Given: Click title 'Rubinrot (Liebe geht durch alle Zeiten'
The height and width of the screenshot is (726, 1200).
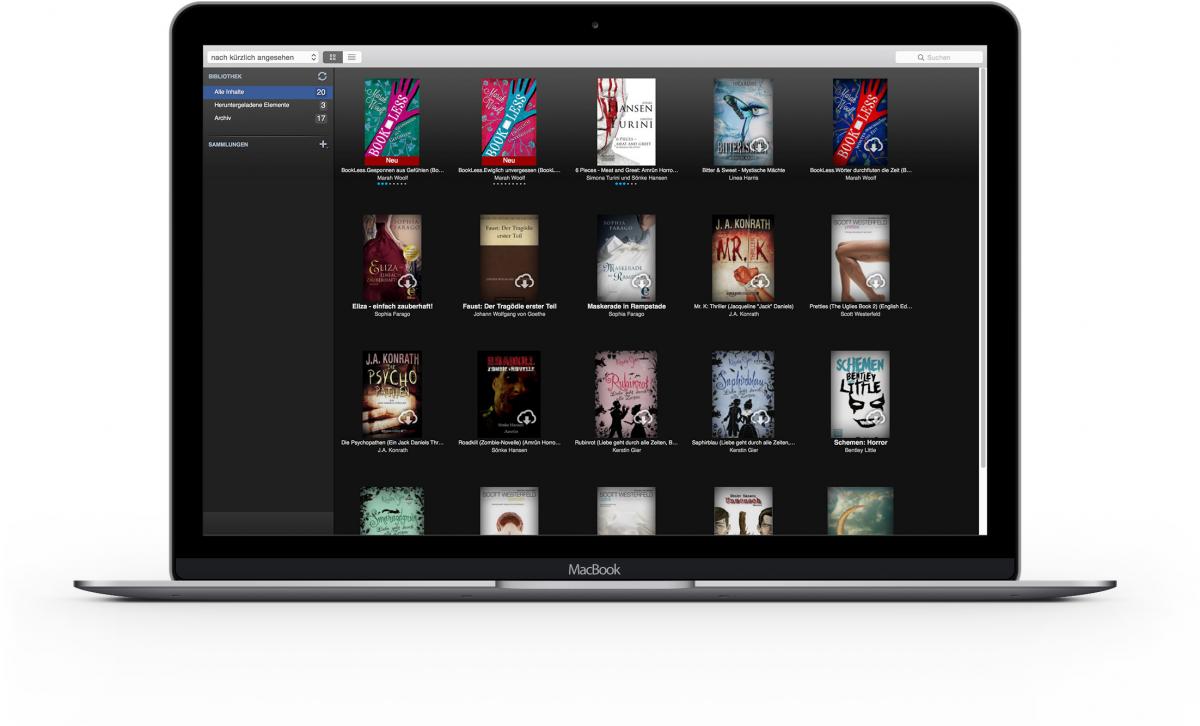Looking at the screenshot, I should click(x=626, y=443).
